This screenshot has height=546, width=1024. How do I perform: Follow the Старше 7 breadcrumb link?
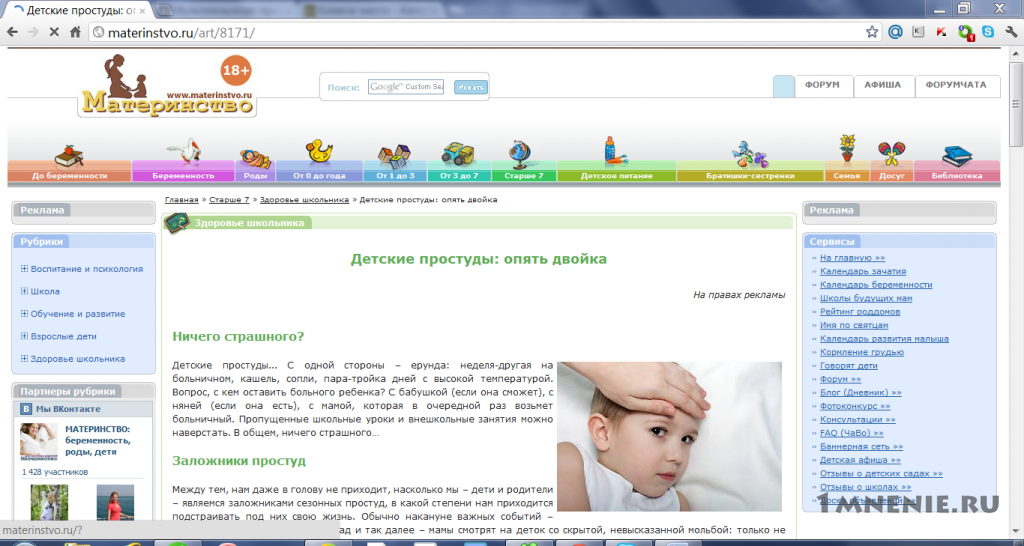coord(229,200)
